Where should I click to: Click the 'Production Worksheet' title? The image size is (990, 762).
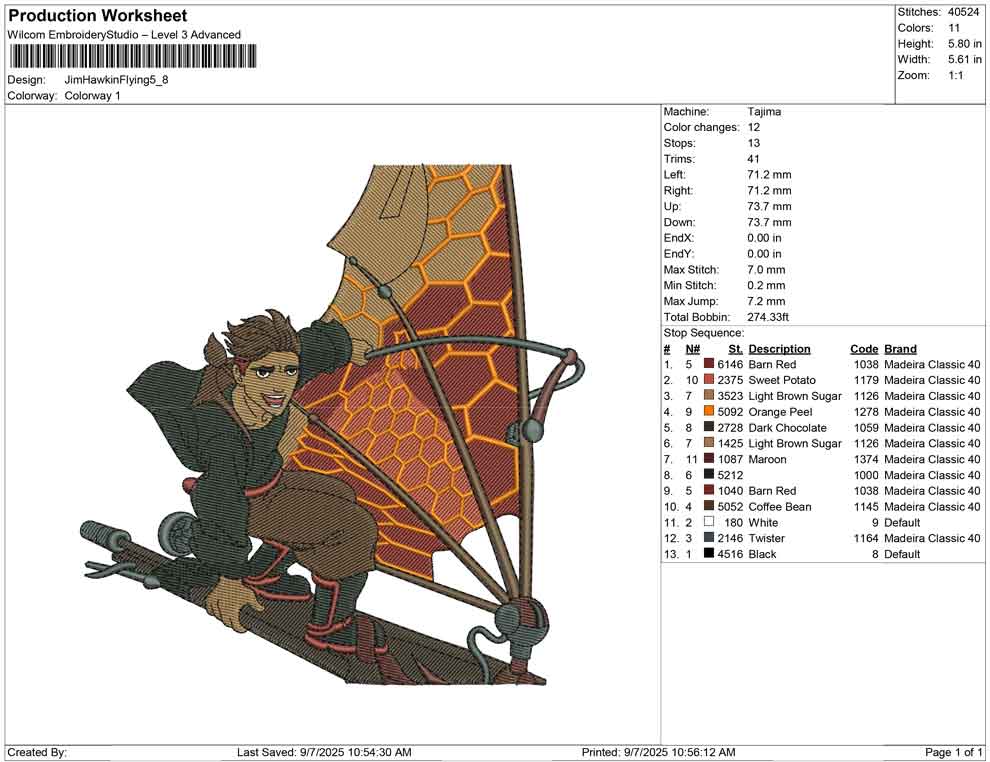coord(98,16)
